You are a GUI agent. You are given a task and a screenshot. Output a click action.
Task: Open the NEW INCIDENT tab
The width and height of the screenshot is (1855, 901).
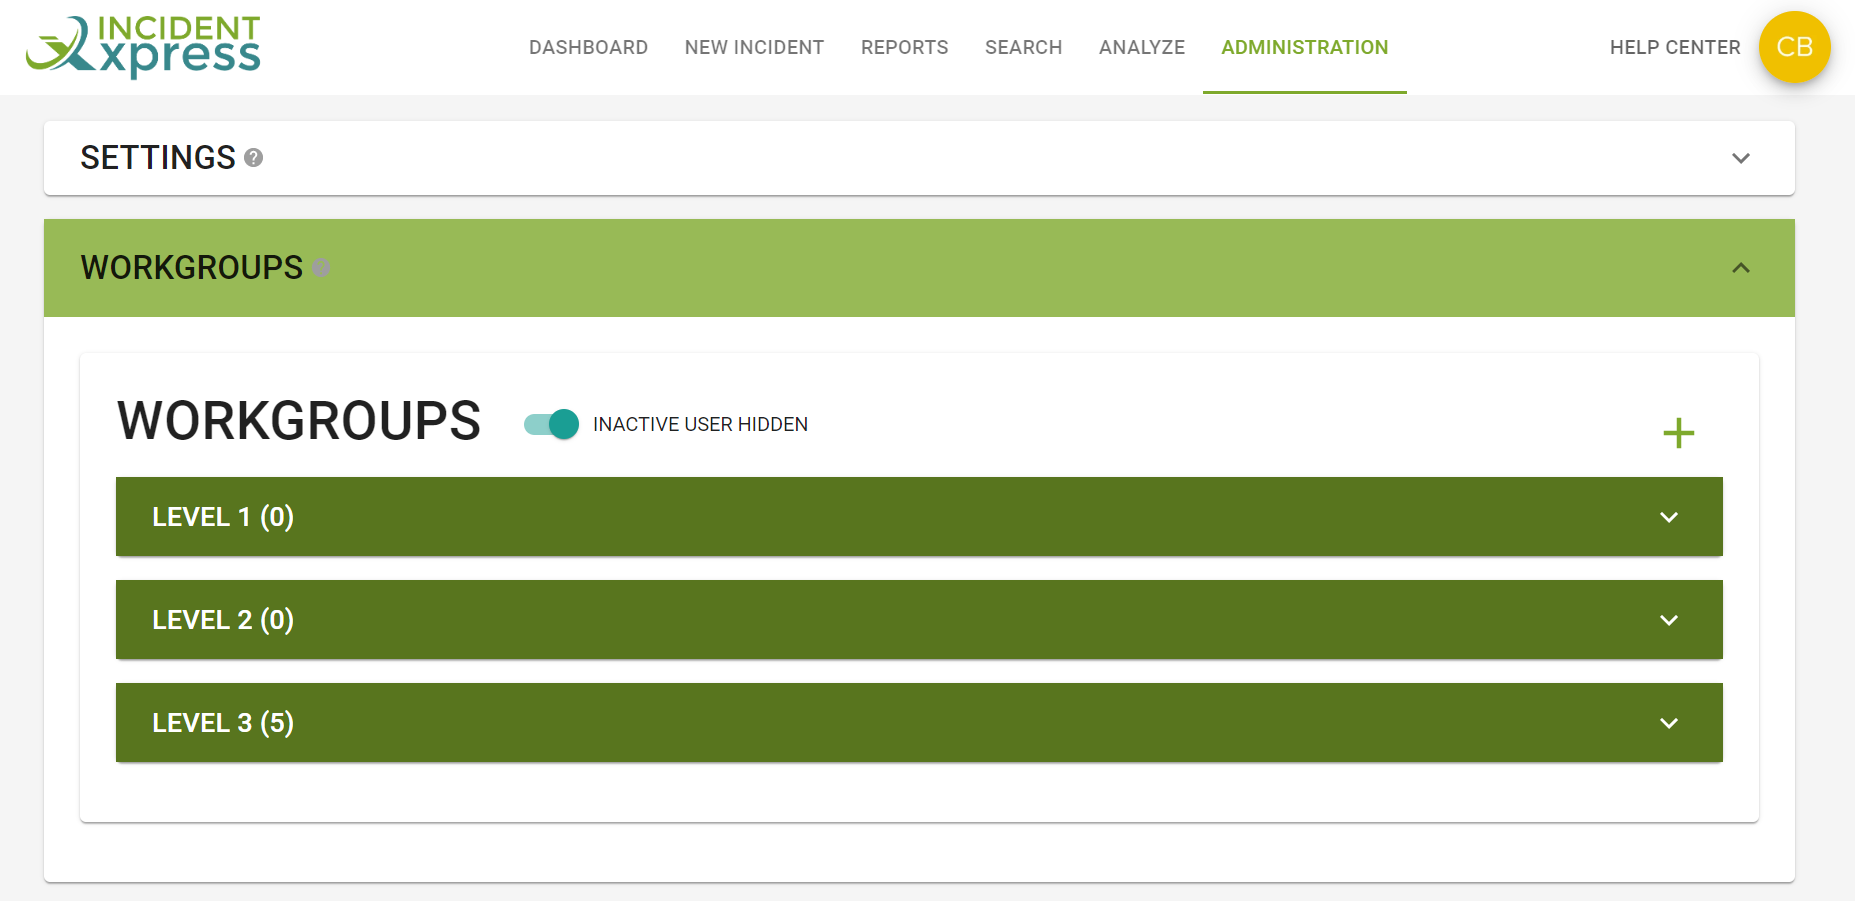(754, 47)
